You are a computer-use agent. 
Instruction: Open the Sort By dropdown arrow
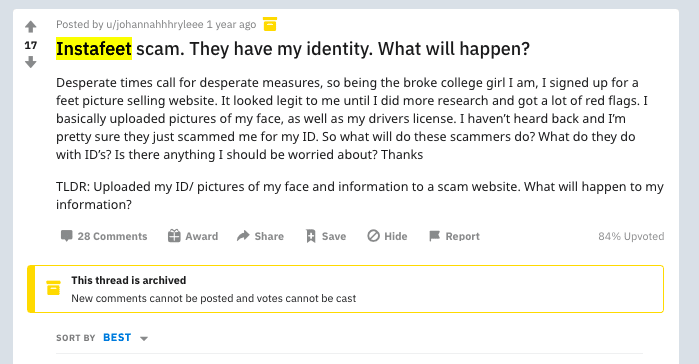point(144,339)
